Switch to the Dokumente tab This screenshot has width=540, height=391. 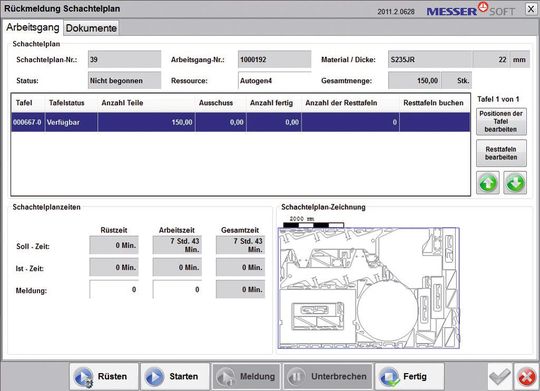tap(91, 28)
